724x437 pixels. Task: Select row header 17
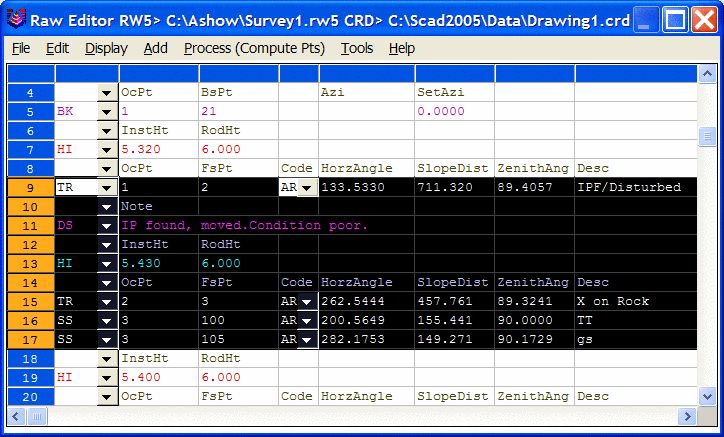click(30, 340)
